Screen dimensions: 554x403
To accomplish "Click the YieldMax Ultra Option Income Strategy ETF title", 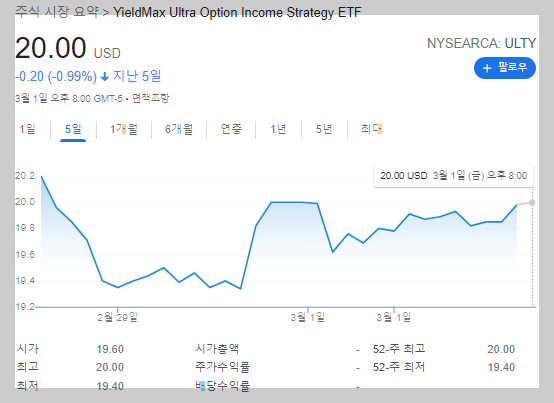I will point(237,12).
